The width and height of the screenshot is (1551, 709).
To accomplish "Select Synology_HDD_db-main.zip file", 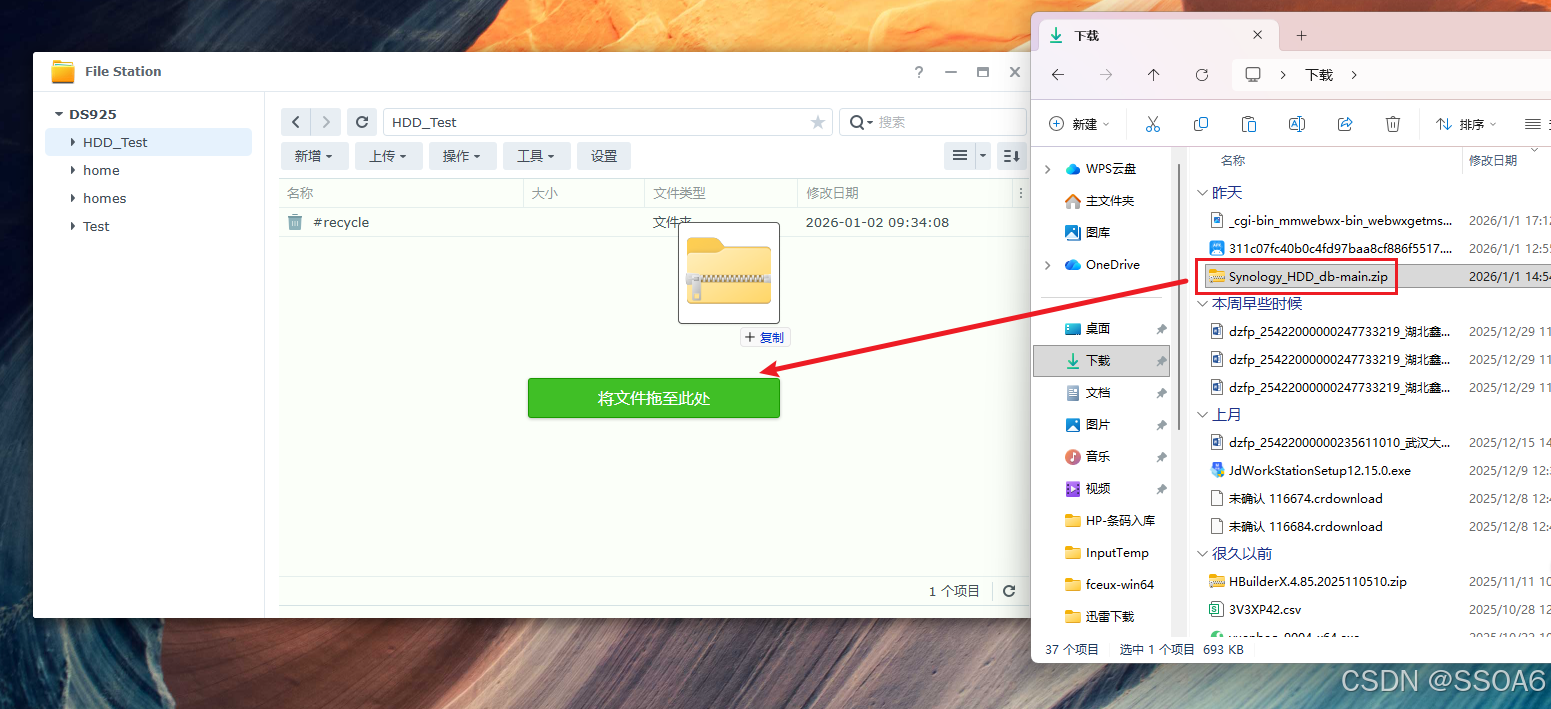I will tap(1310, 276).
